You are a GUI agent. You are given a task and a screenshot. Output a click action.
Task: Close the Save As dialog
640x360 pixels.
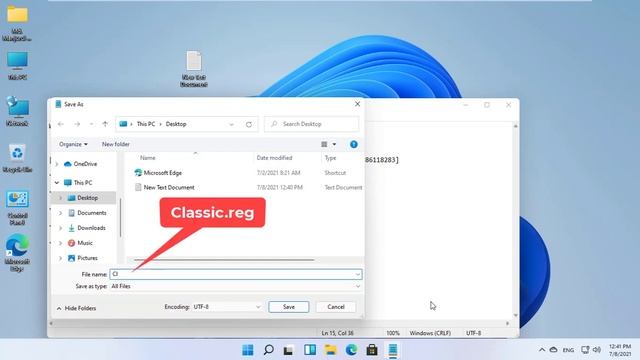[x=358, y=104]
